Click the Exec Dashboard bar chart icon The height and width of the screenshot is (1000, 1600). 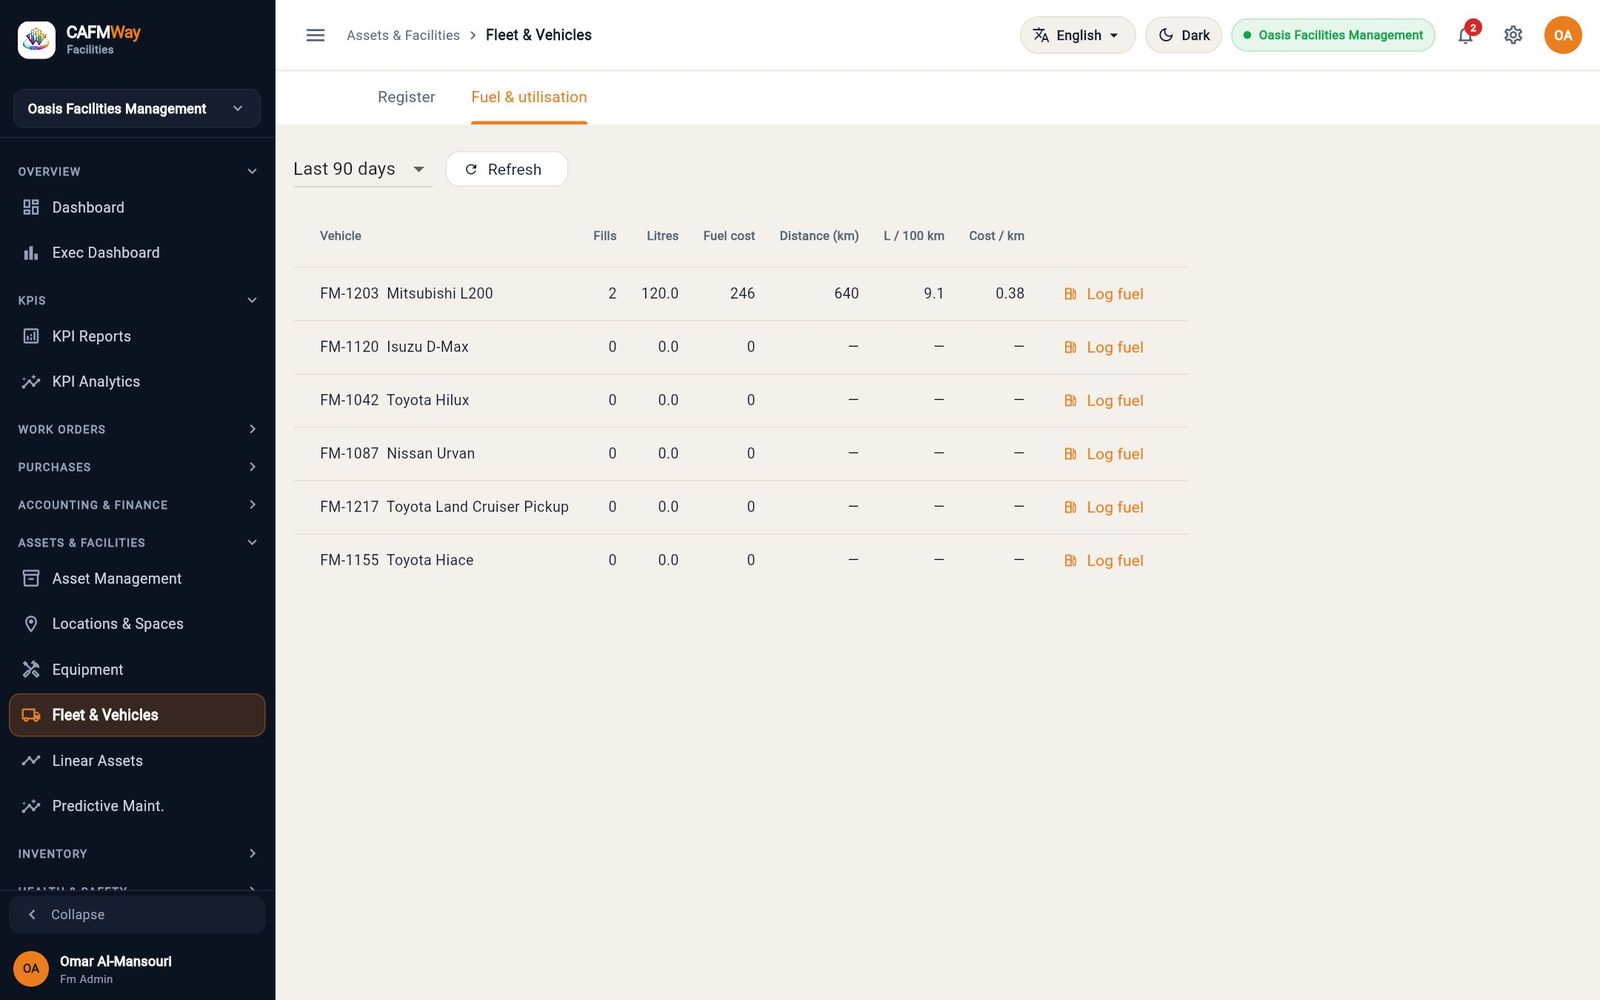coord(31,253)
